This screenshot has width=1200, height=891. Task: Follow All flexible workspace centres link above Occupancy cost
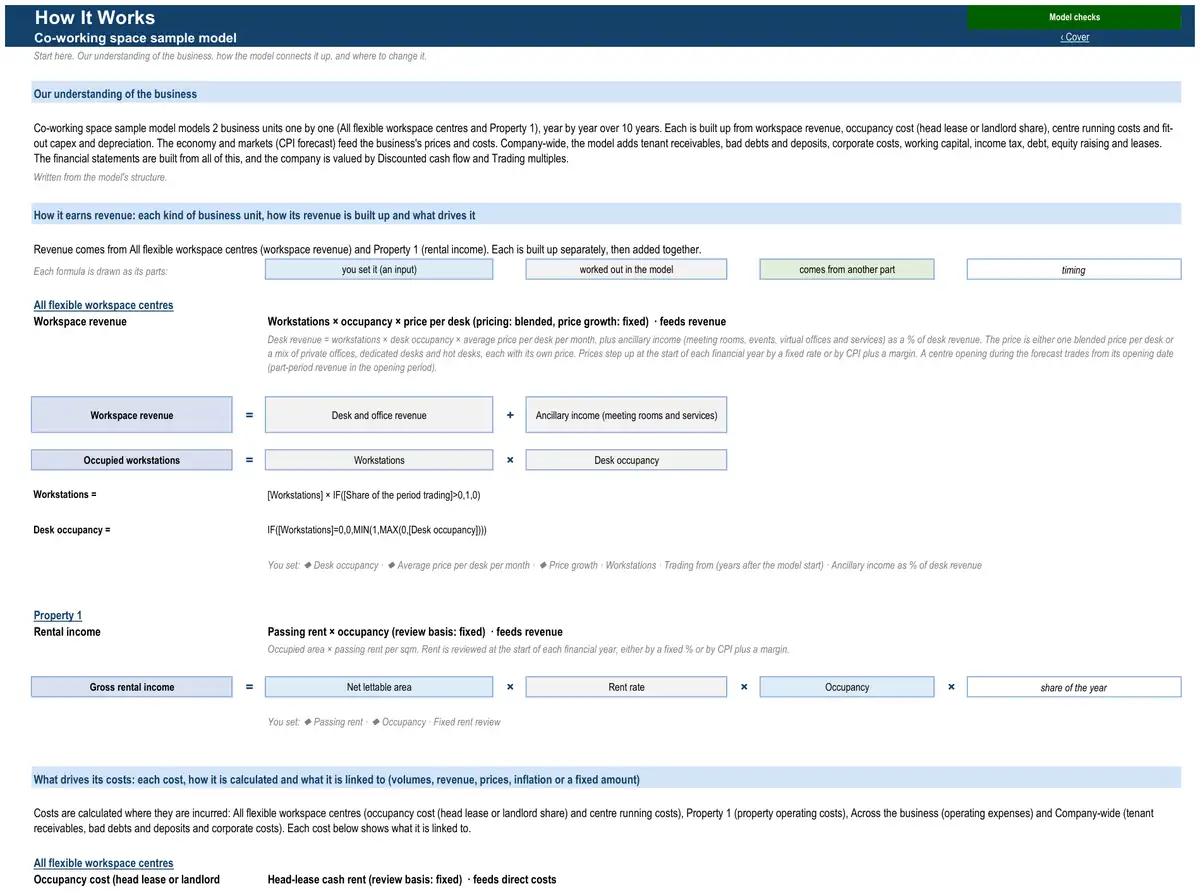pyautogui.click(x=104, y=863)
